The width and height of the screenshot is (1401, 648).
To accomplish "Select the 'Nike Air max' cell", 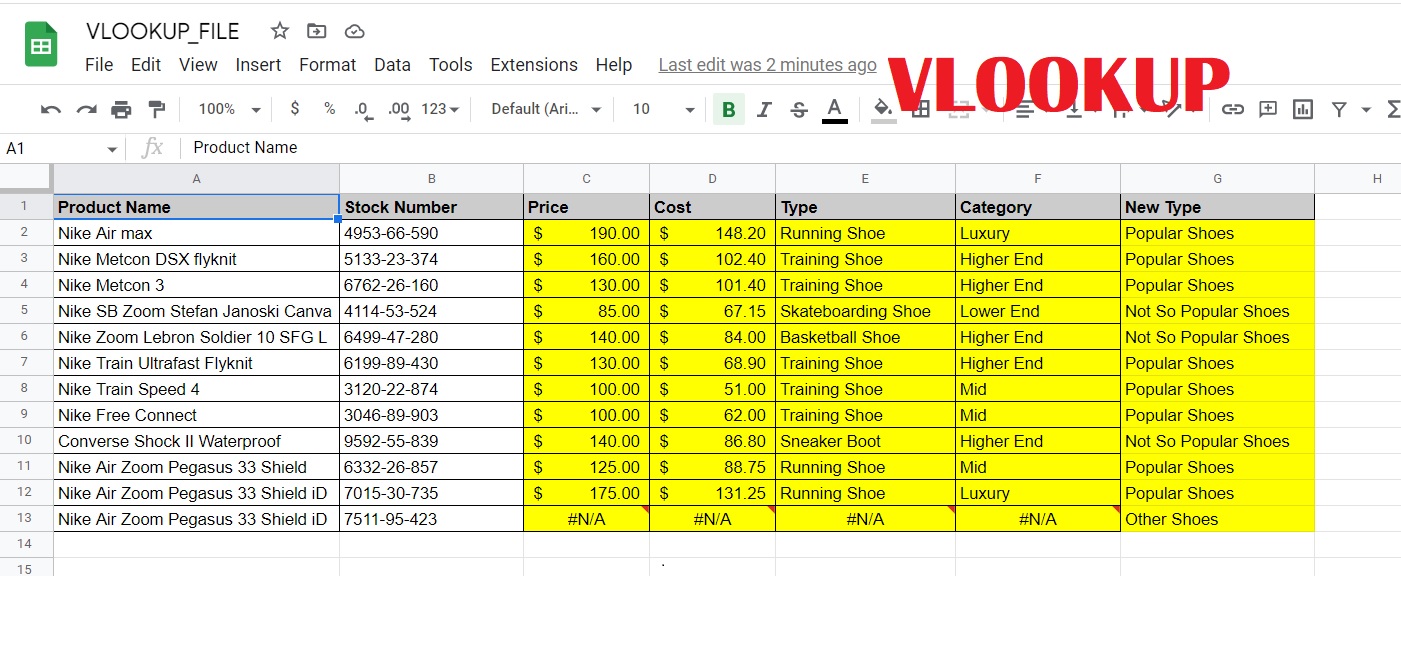I will (196, 233).
